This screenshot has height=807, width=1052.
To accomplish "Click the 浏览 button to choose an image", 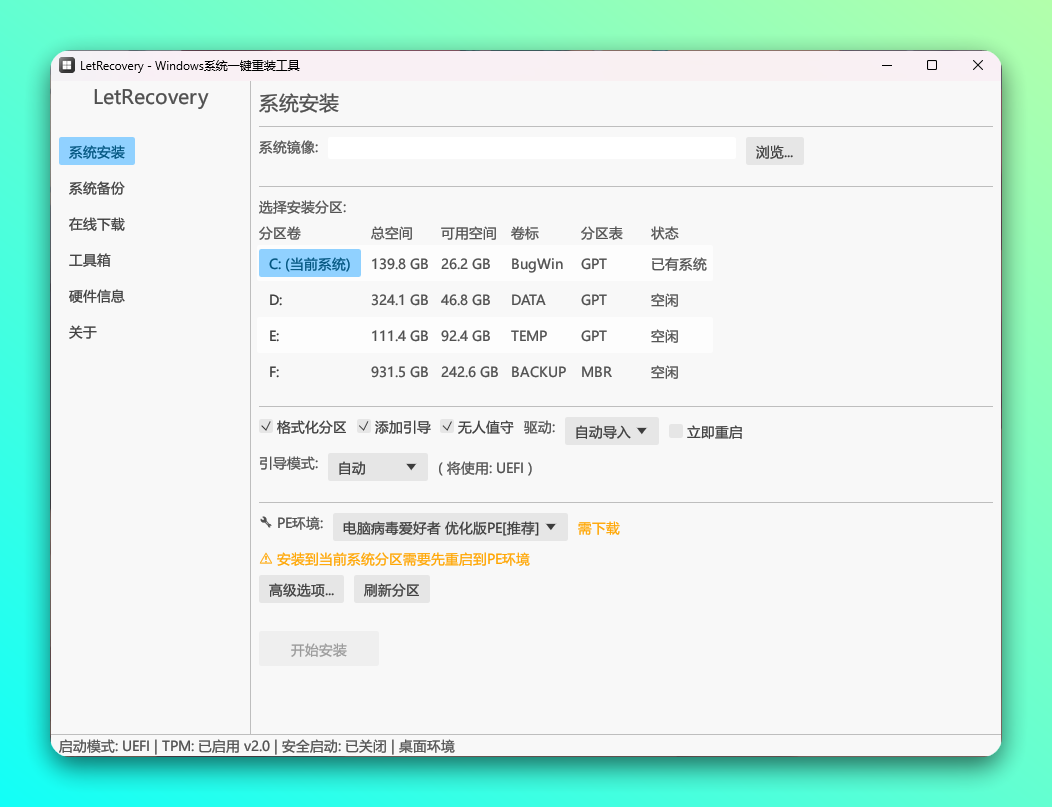I will tap(774, 151).
